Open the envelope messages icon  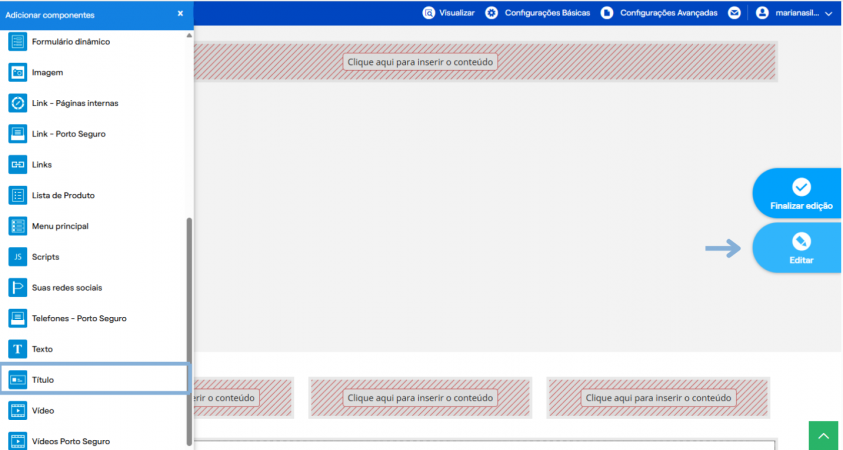pyautogui.click(x=734, y=13)
